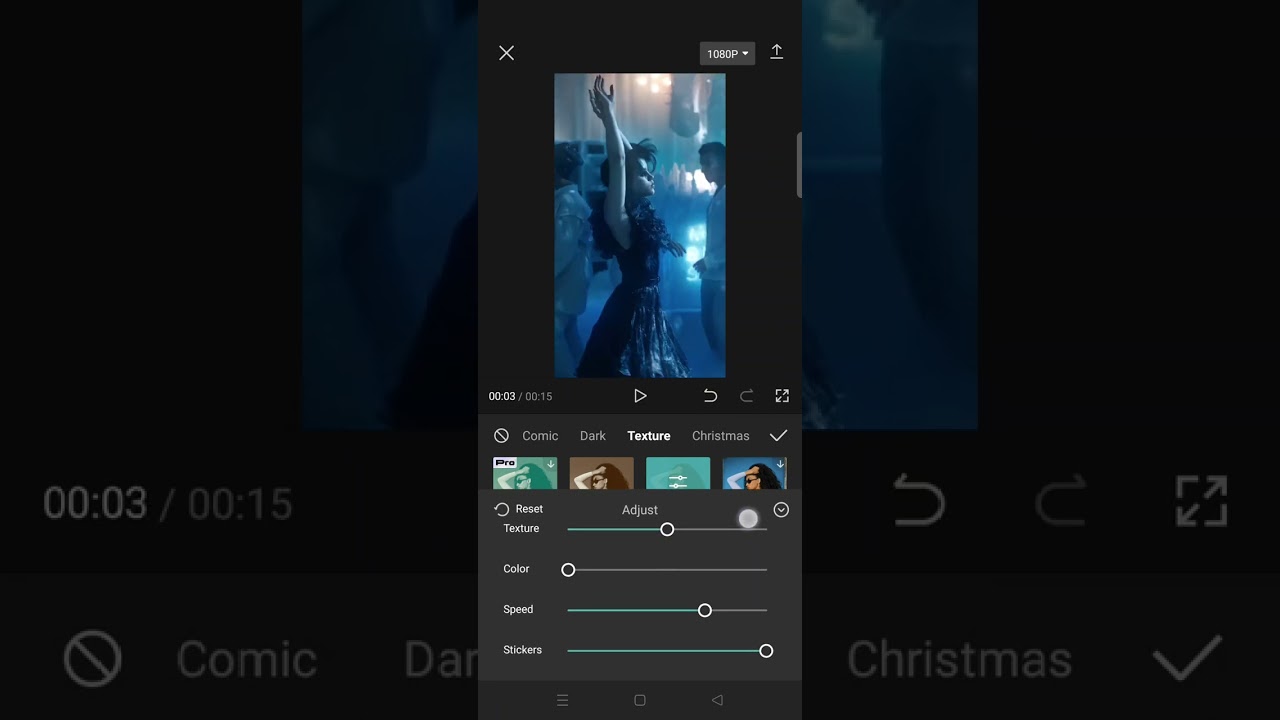The image size is (1280, 720).
Task: Switch to the Comic effects tab
Action: click(540, 436)
